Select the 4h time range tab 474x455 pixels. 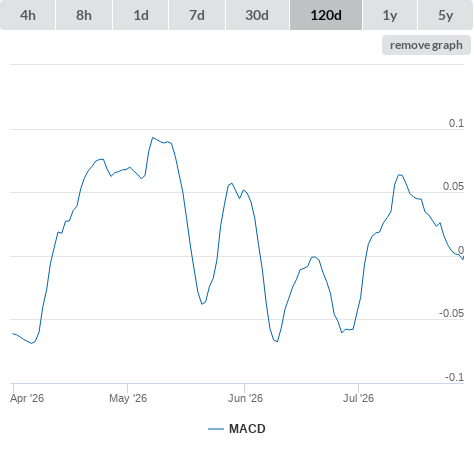[28, 15]
